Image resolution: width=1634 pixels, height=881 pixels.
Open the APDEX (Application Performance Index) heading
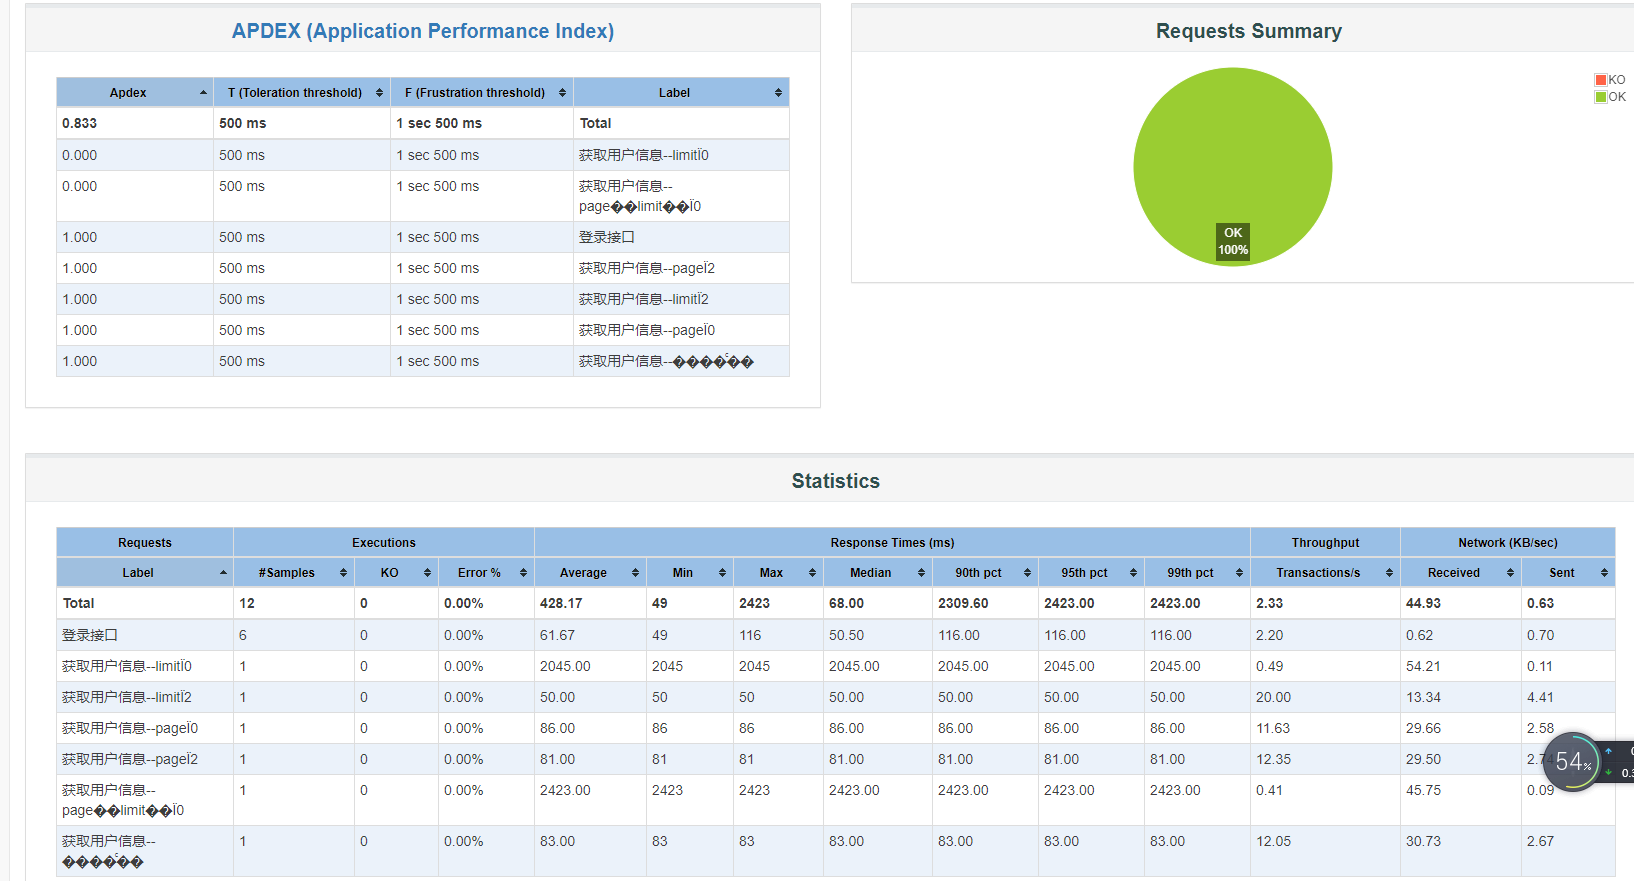423,31
